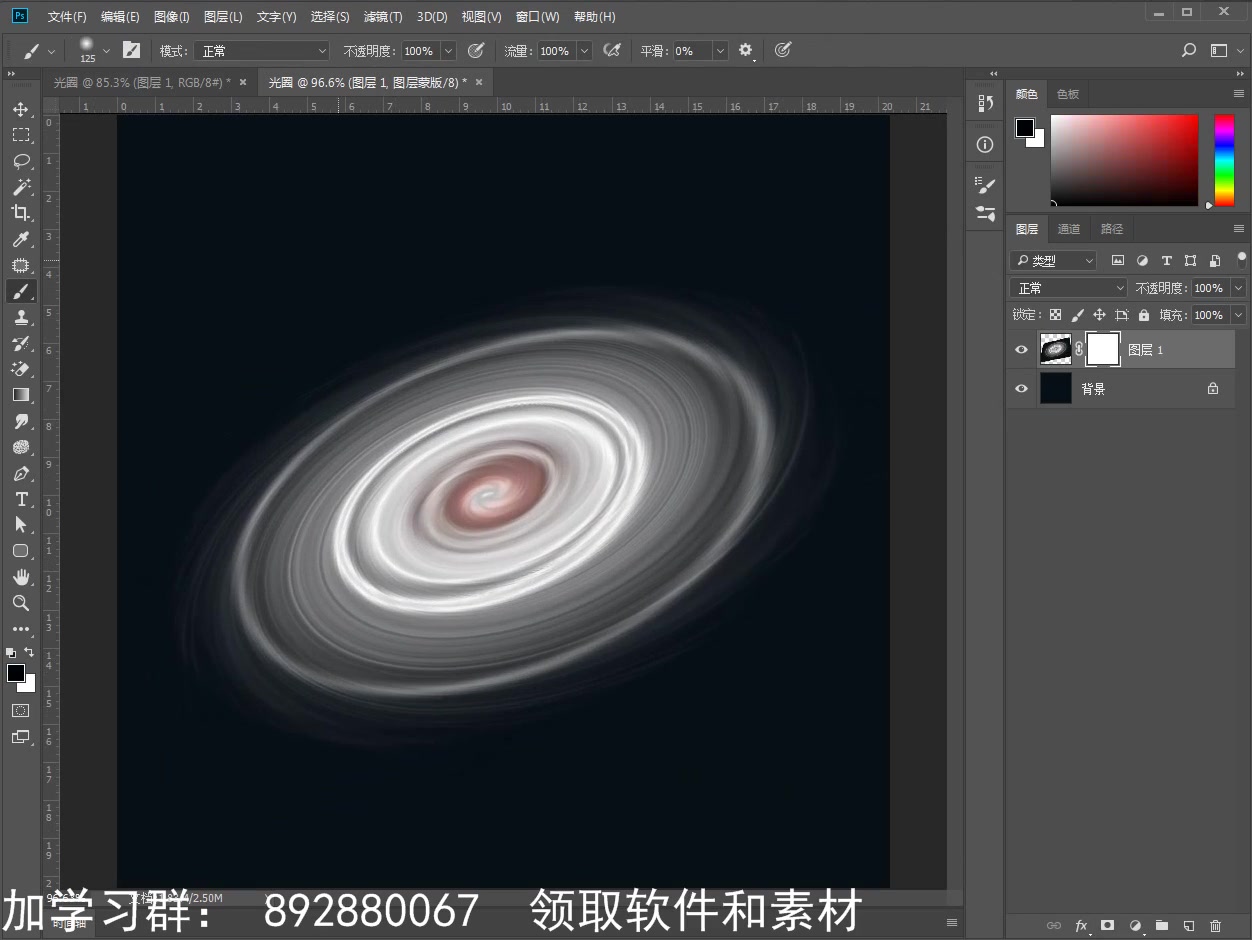Create a new layer
The height and width of the screenshot is (940, 1252).
click(x=1188, y=926)
